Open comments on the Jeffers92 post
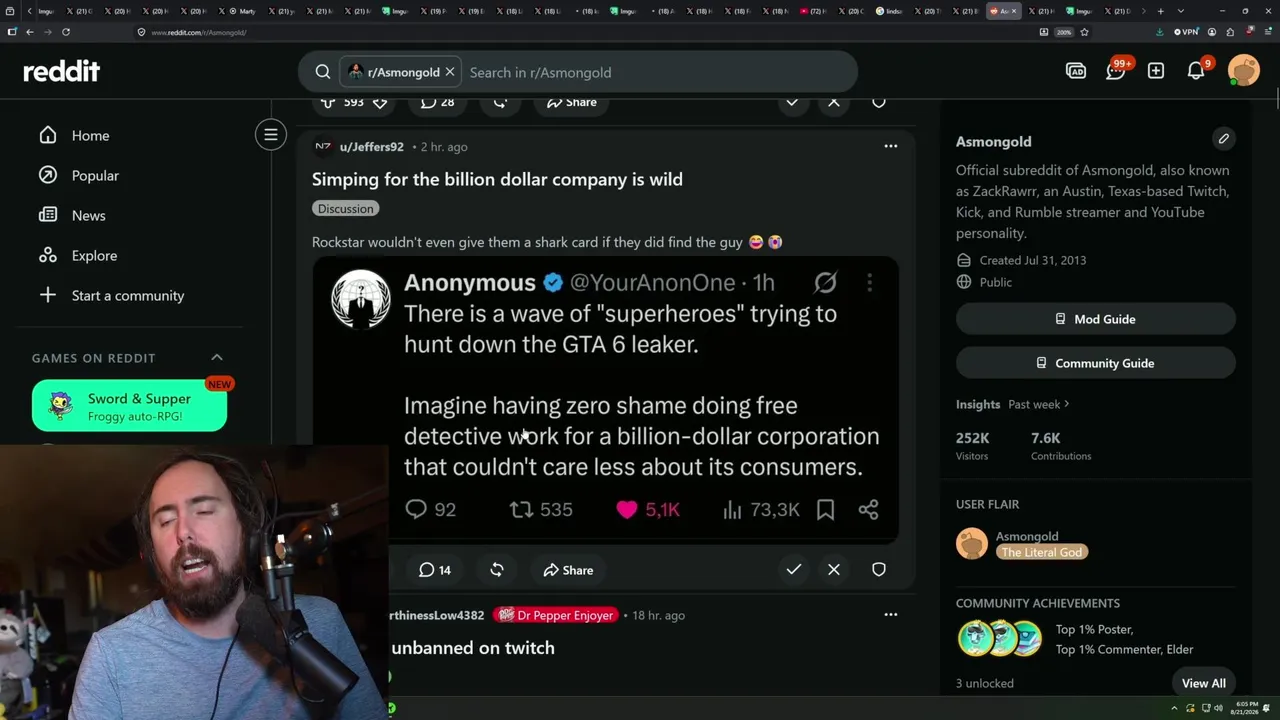Screen dimensions: 1280x720 click(435, 570)
